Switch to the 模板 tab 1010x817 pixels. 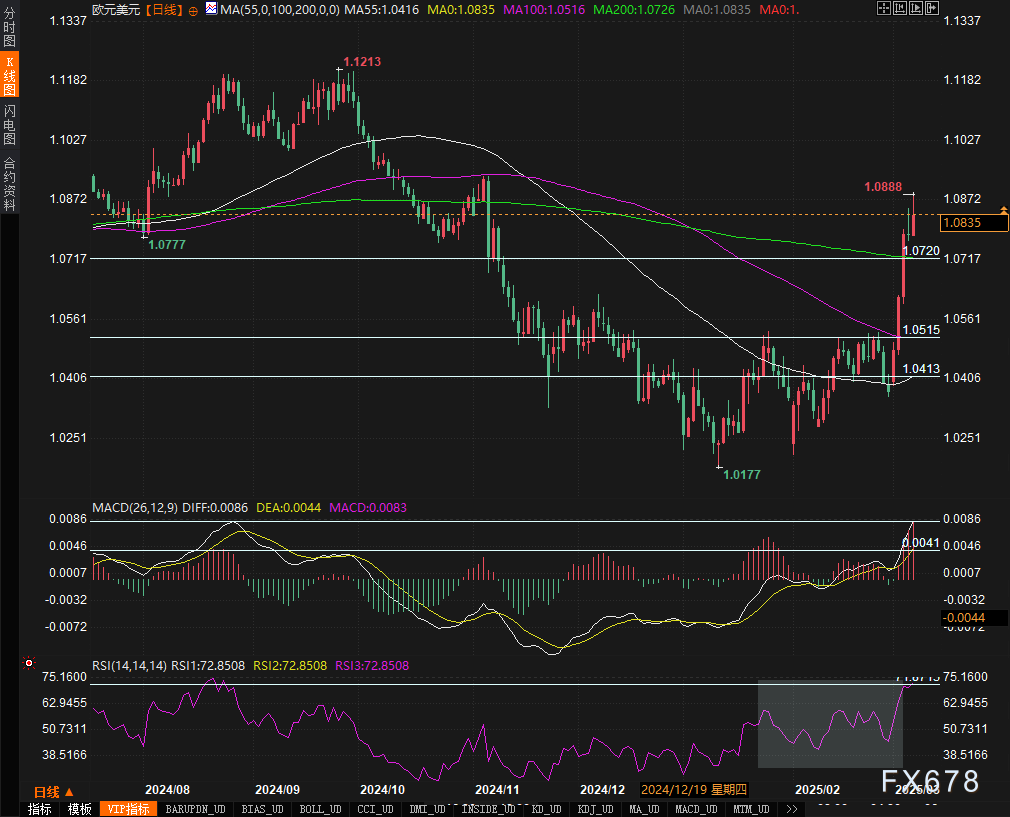click(x=80, y=809)
